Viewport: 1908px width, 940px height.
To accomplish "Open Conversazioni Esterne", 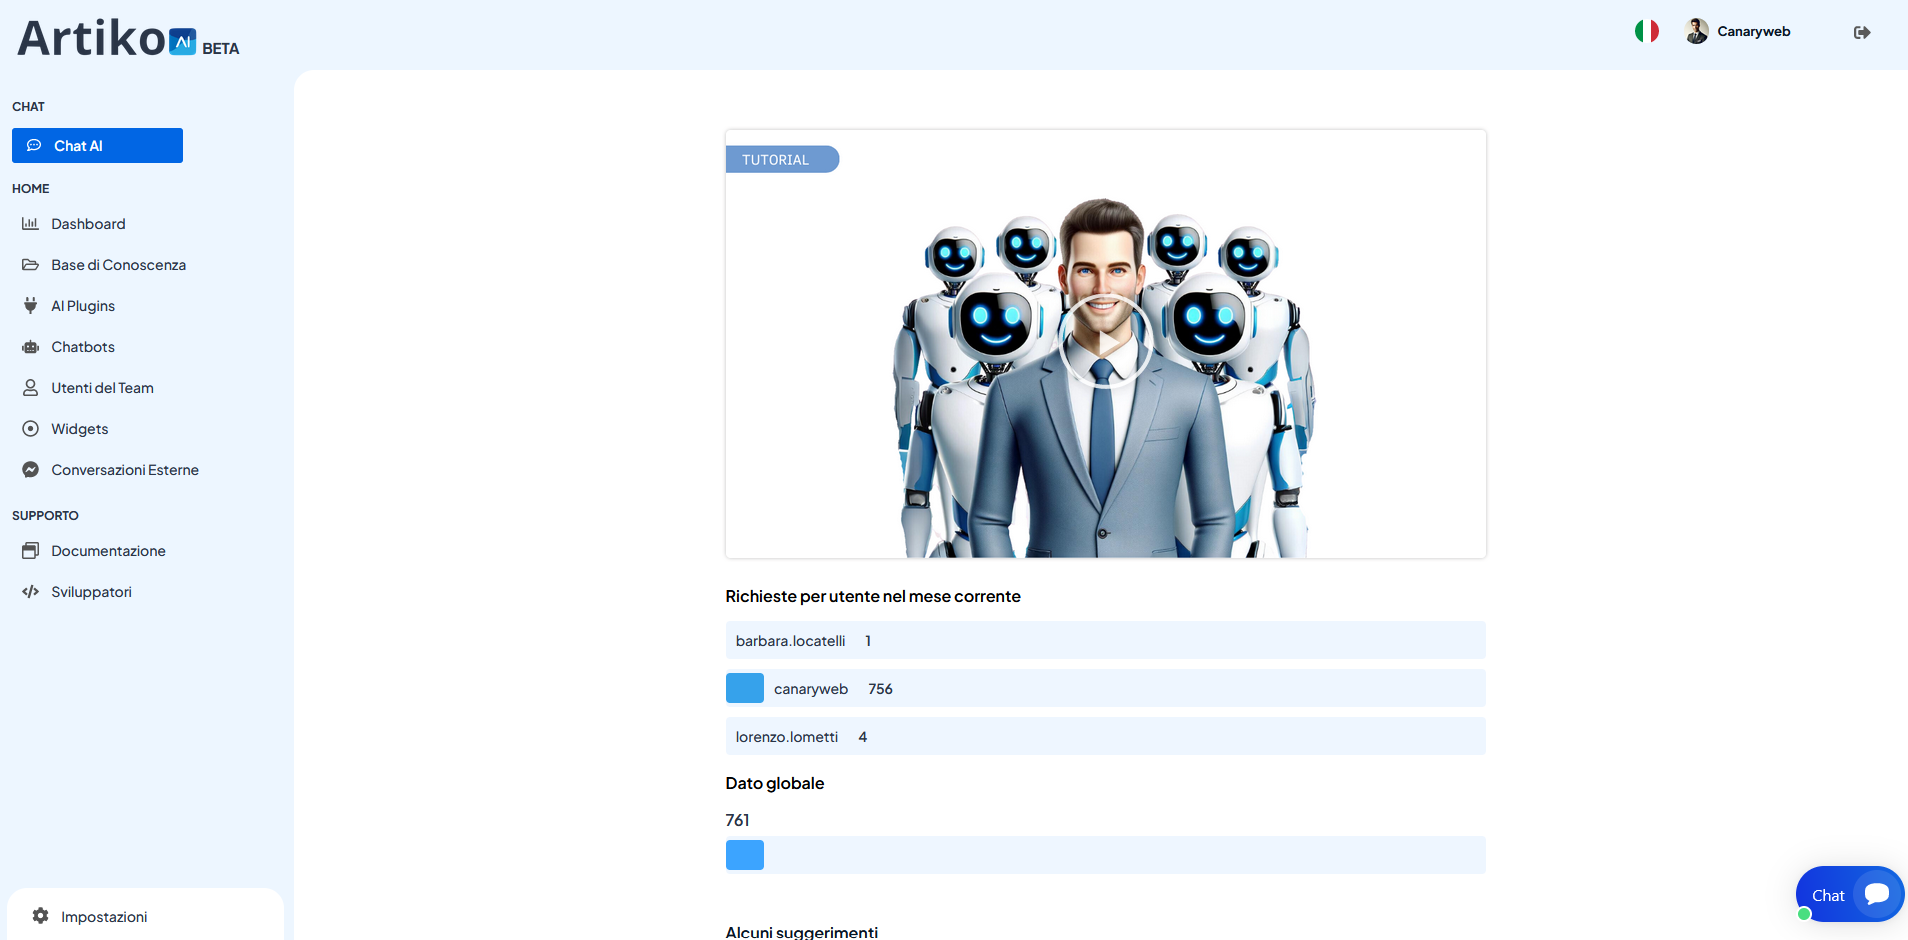I will tap(125, 470).
